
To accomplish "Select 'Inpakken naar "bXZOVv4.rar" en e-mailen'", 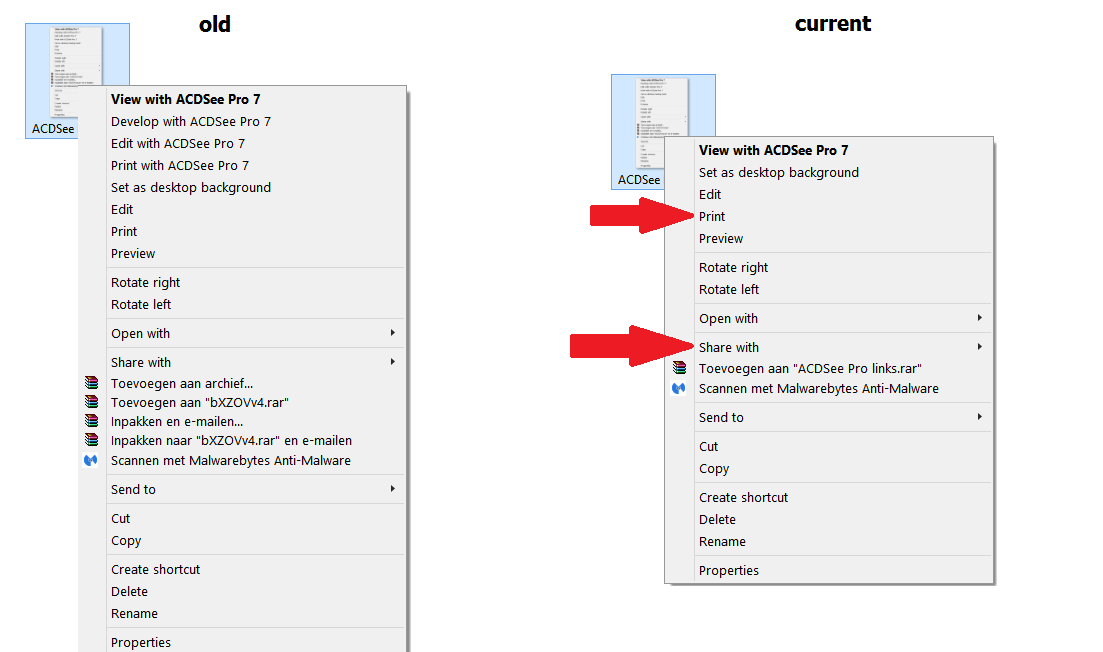I will (x=231, y=440).
